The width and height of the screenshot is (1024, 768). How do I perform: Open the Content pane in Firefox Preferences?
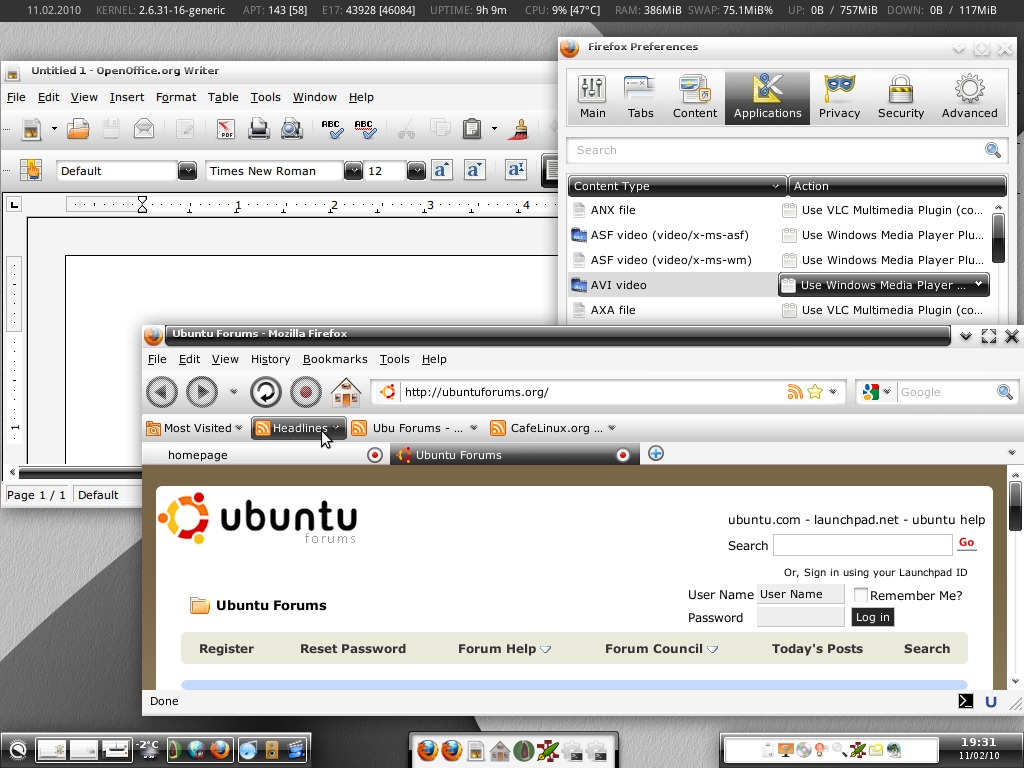point(695,97)
